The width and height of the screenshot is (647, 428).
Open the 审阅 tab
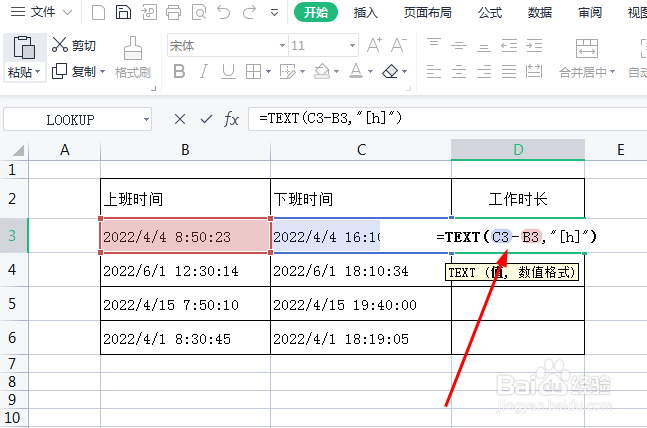click(x=590, y=12)
